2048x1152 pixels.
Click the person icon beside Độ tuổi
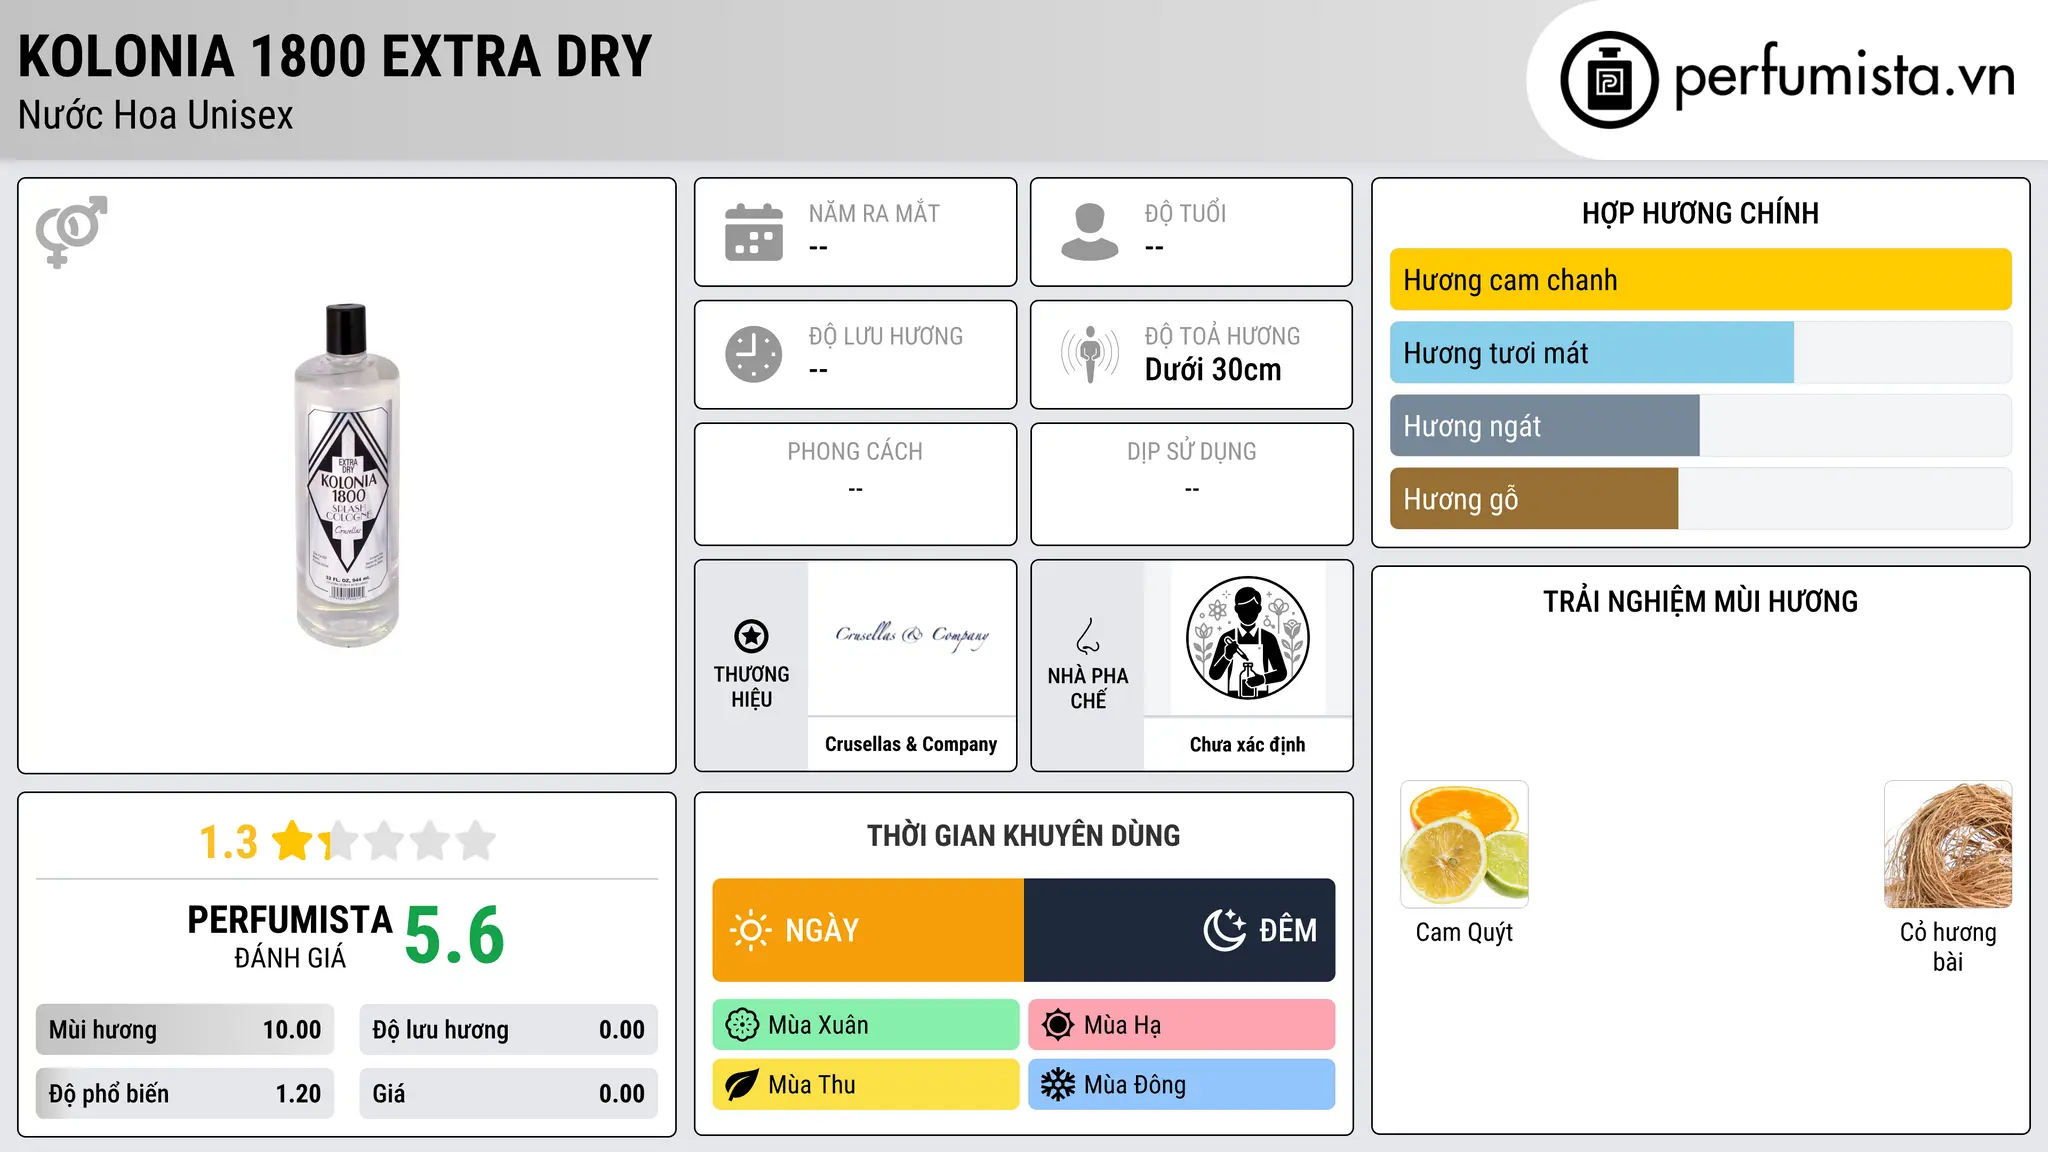1090,232
